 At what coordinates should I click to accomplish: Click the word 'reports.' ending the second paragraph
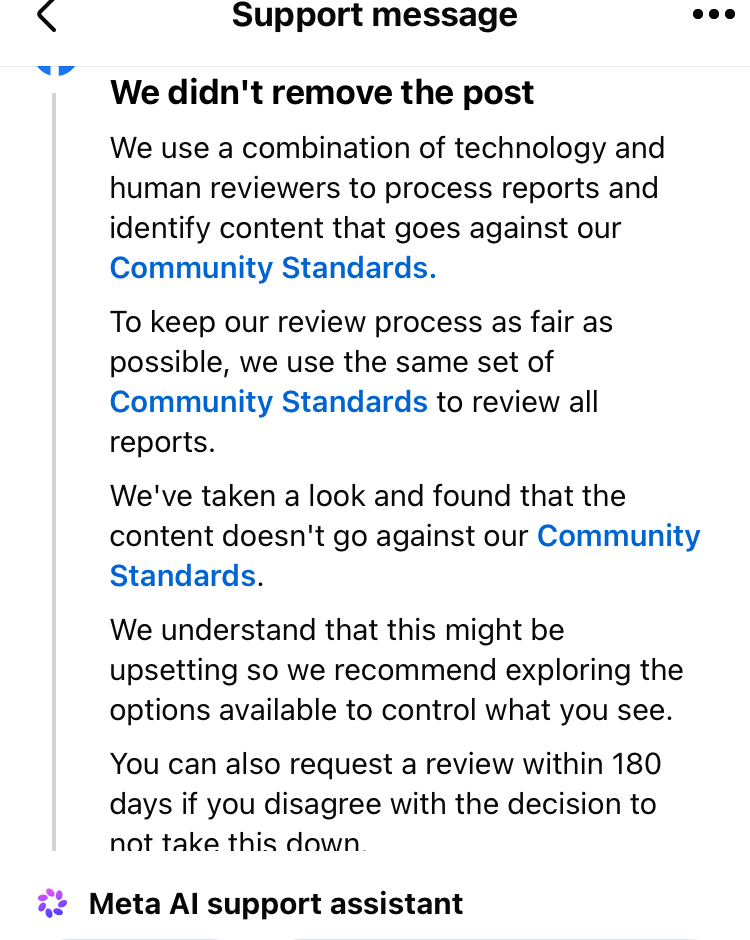pyautogui.click(x=162, y=442)
